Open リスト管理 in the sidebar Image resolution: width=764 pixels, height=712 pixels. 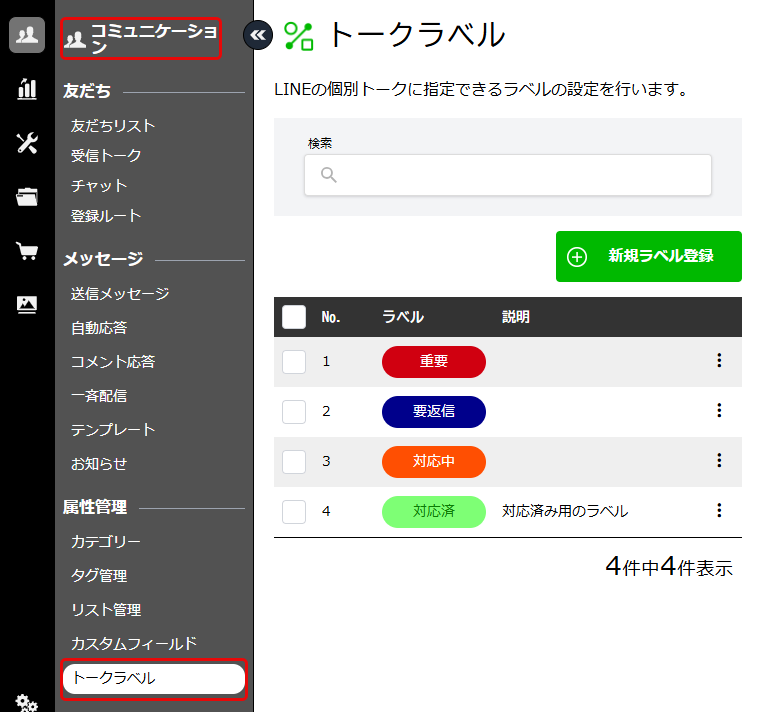point(106,610)
